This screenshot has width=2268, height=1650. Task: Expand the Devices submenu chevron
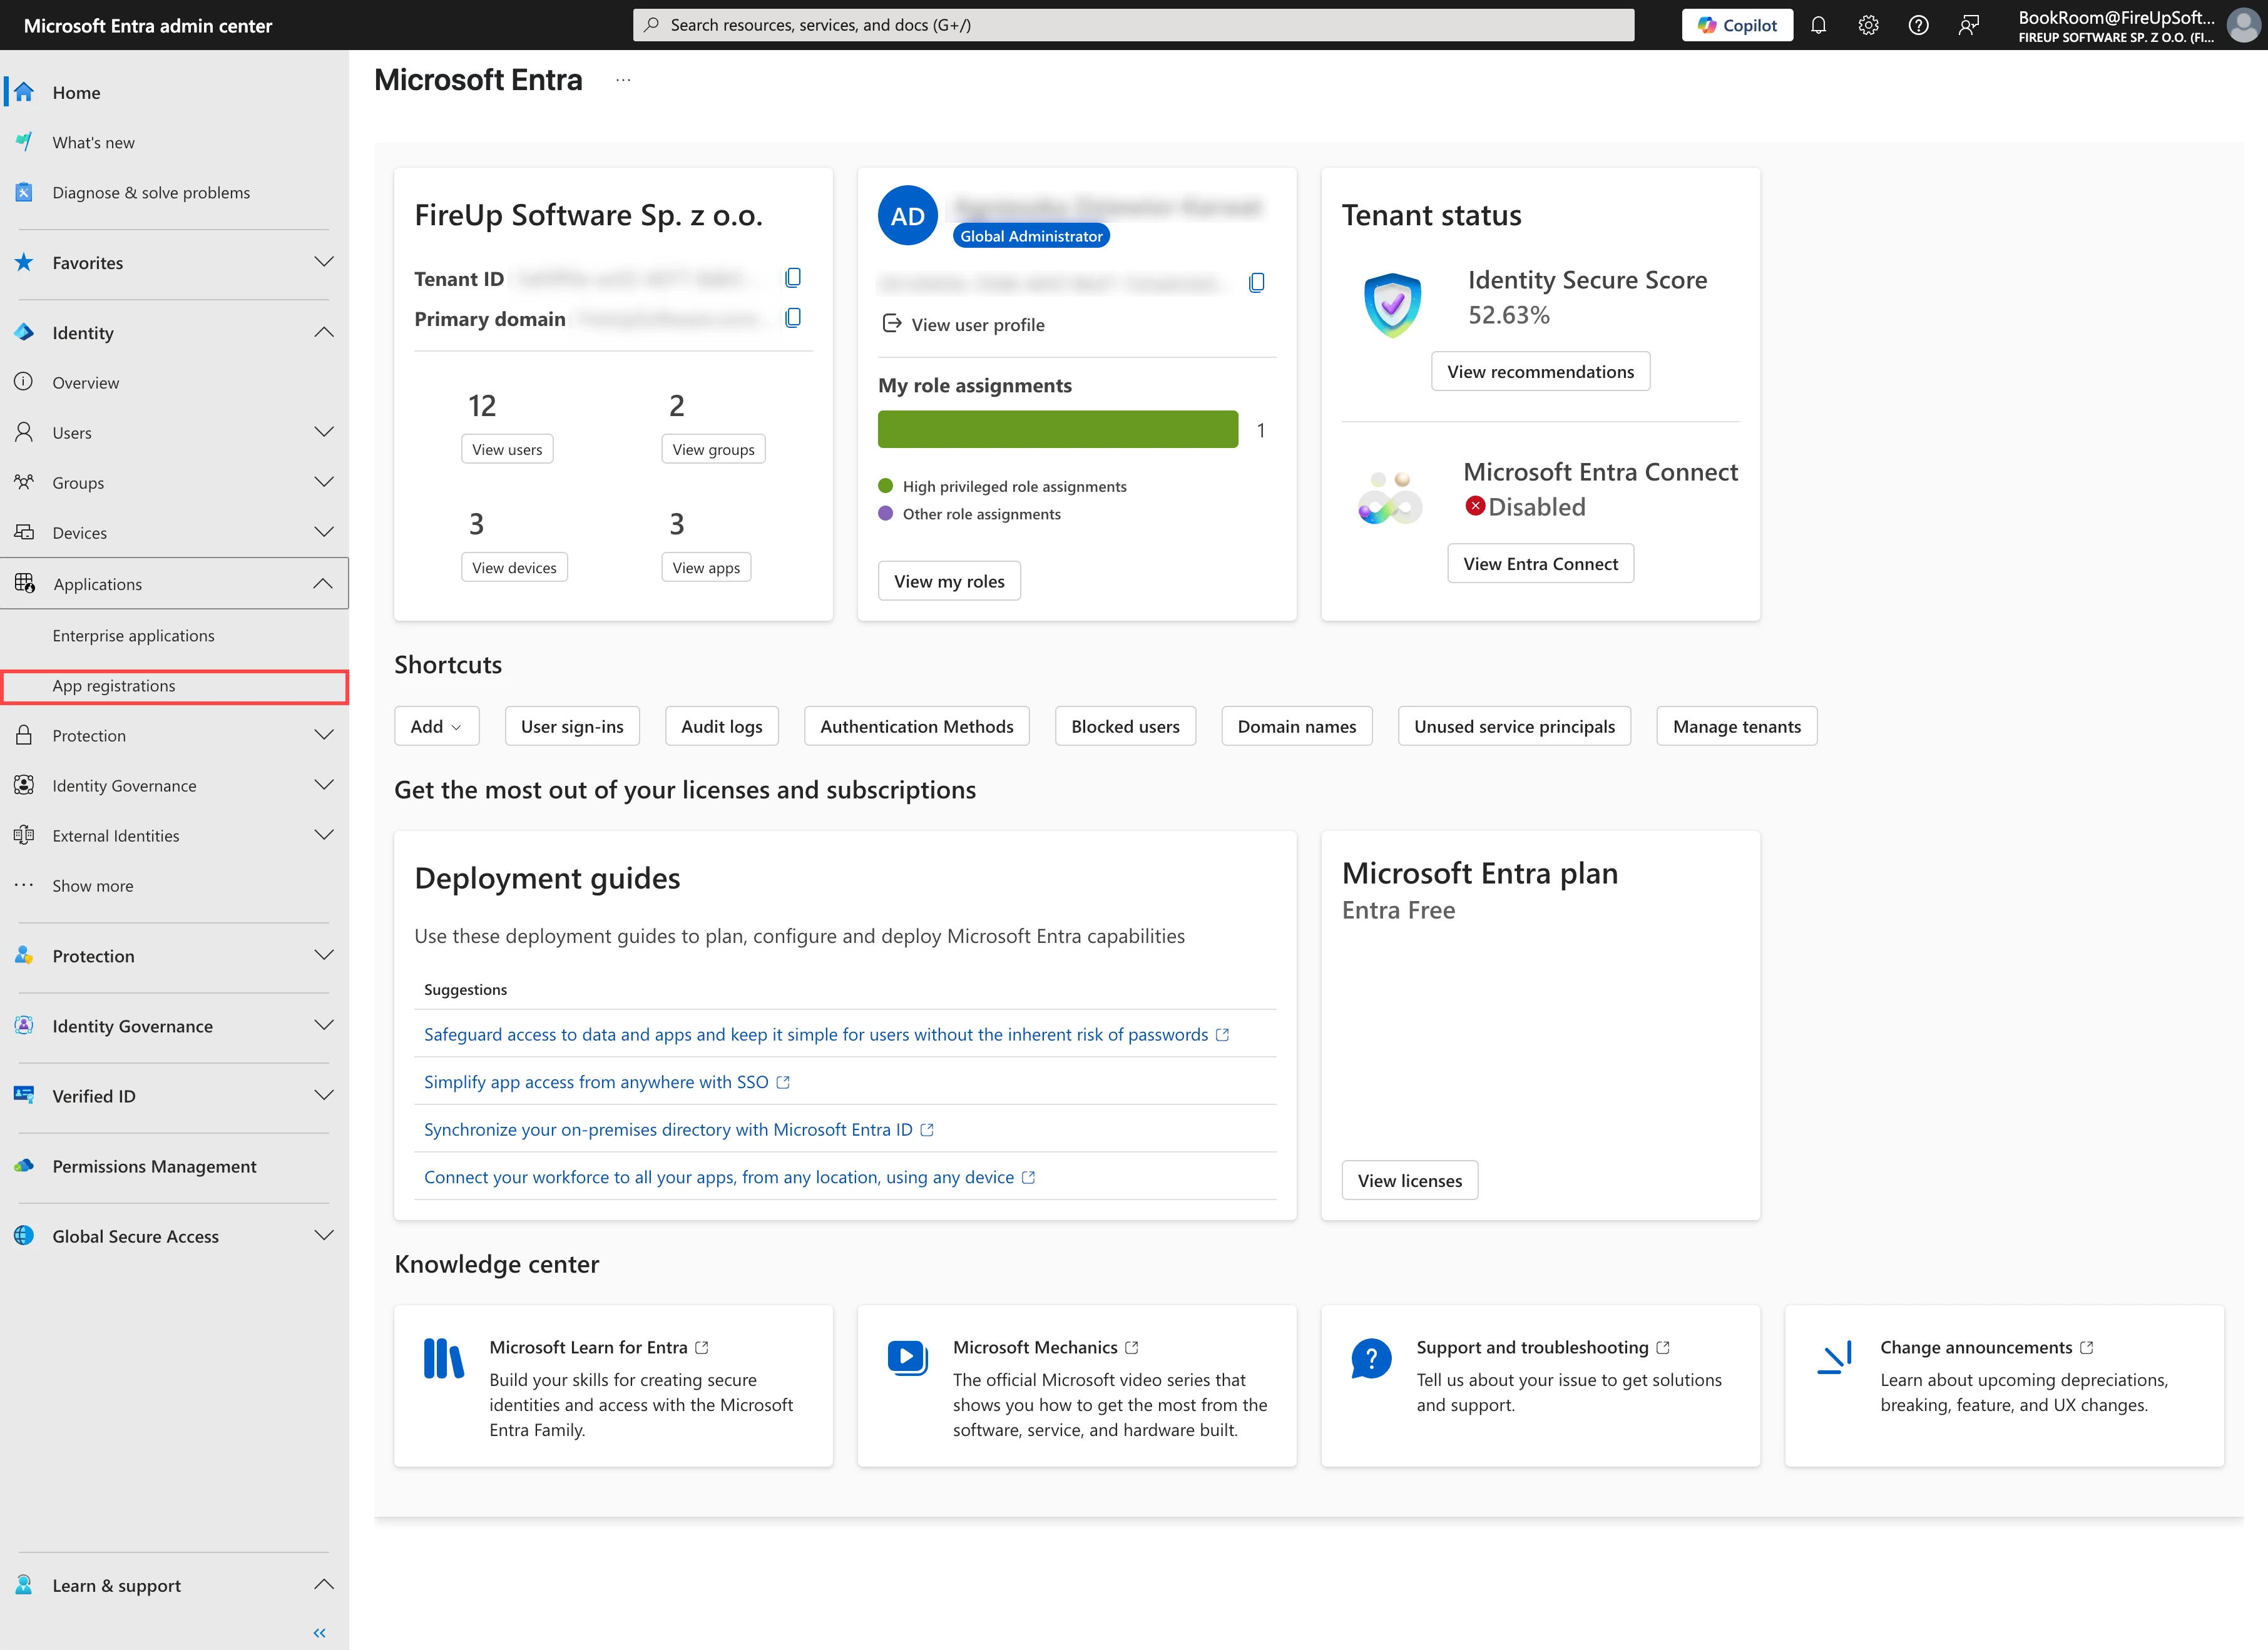pos(324,532)
